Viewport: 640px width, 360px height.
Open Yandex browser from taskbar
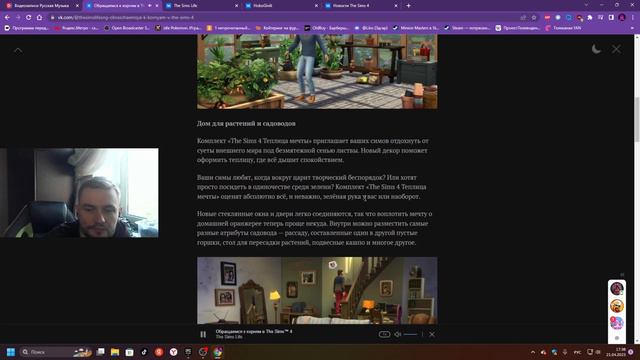tap(173, 352)
